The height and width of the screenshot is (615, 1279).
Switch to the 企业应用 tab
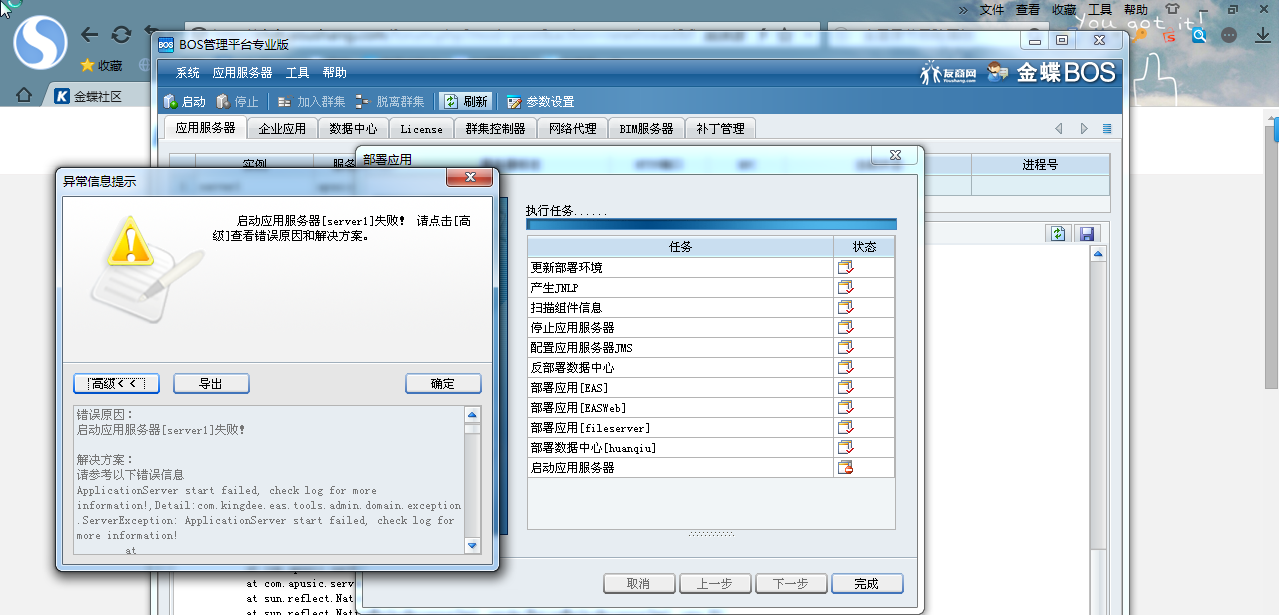(282, 129)
